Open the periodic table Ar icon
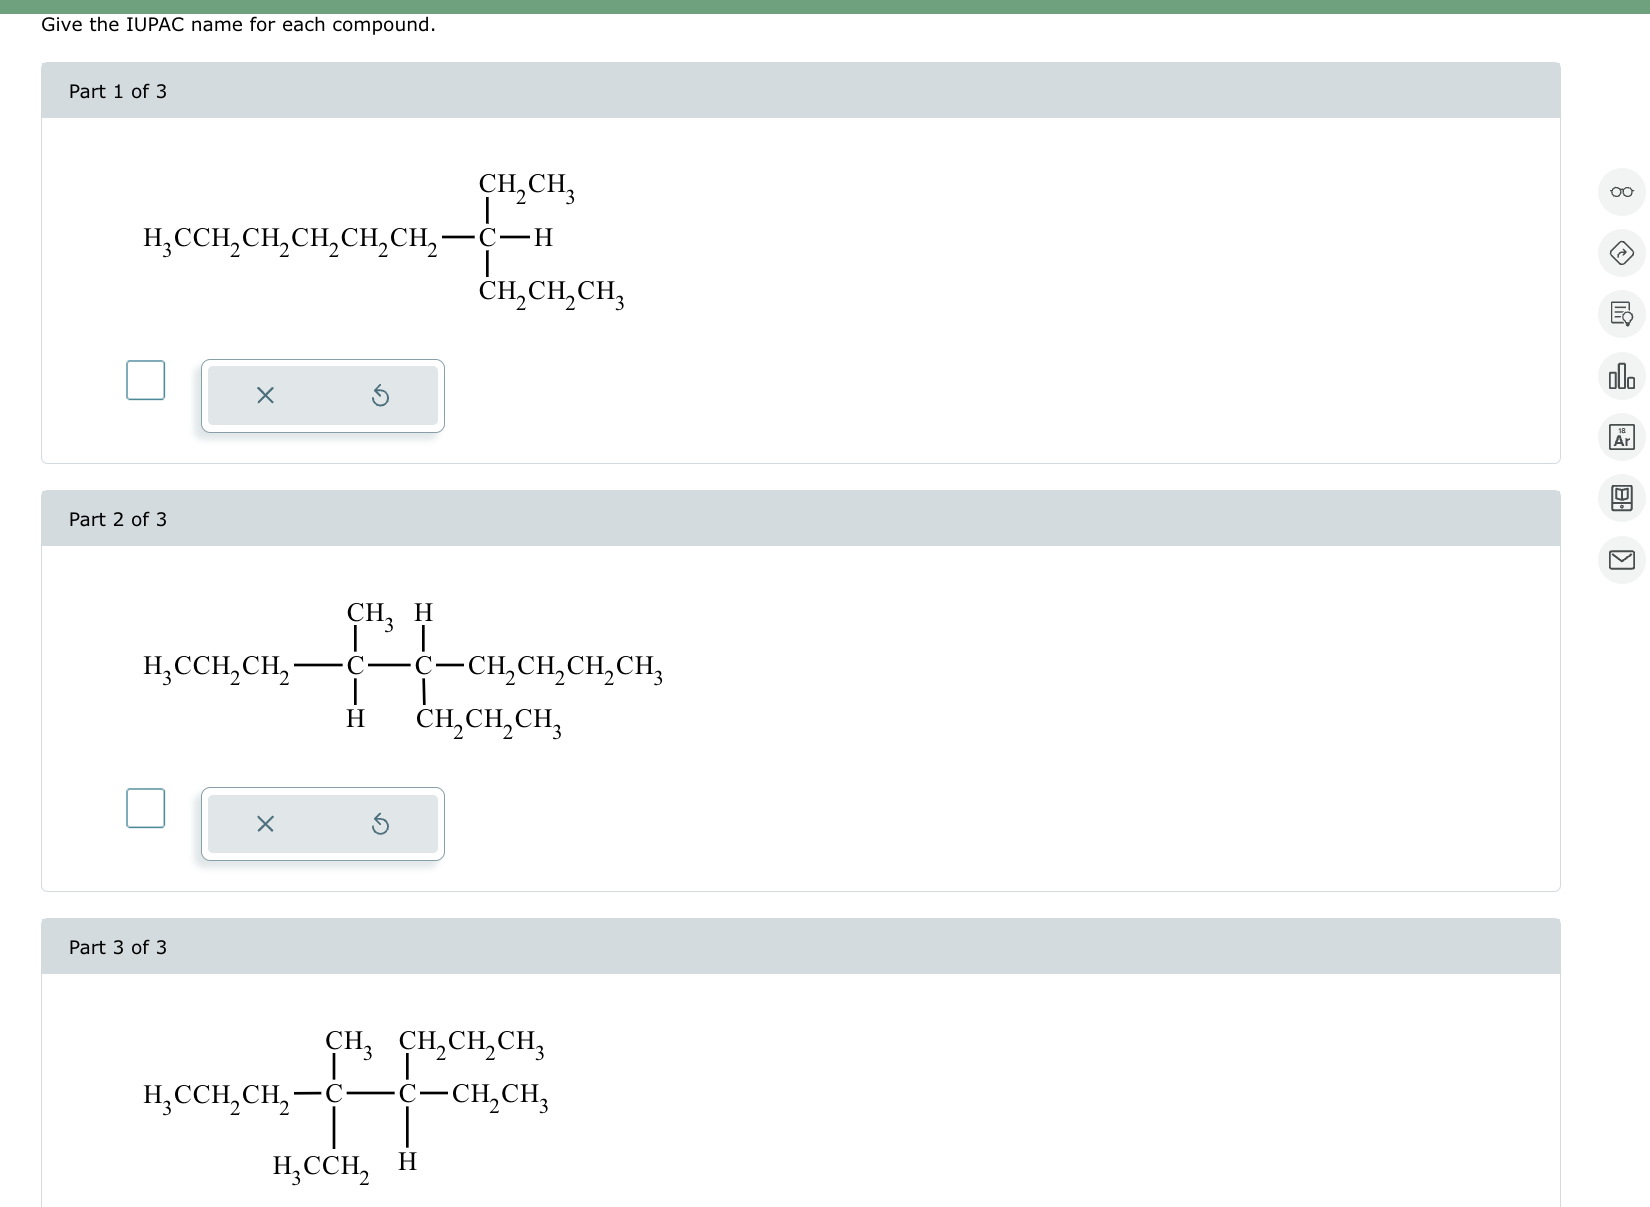Screen dimensions: 1650x1207 pos(1622,438)
